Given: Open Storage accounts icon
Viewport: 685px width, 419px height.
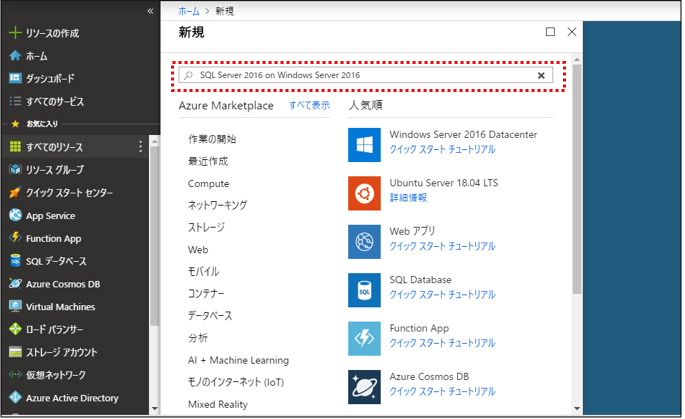Looking at the screenshot, I should [15, 352].
